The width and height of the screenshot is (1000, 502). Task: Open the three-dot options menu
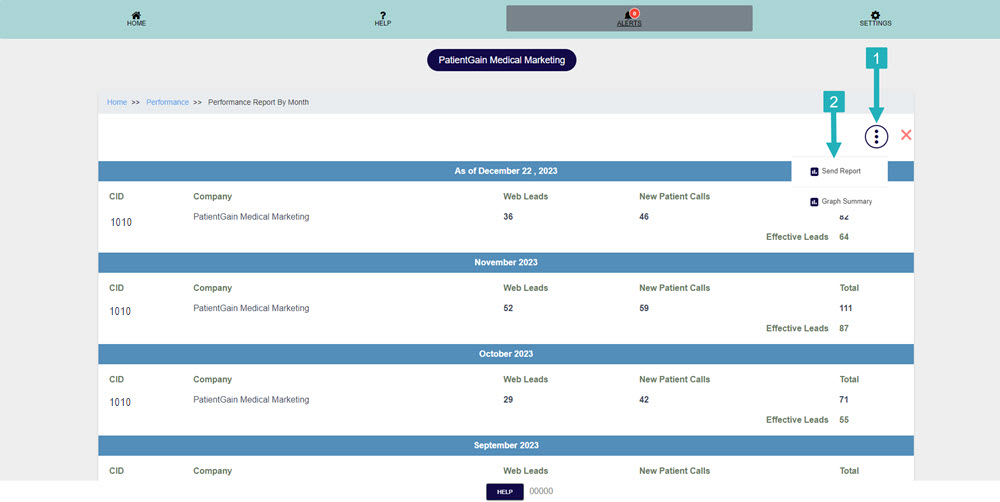(x=876, y=136)
